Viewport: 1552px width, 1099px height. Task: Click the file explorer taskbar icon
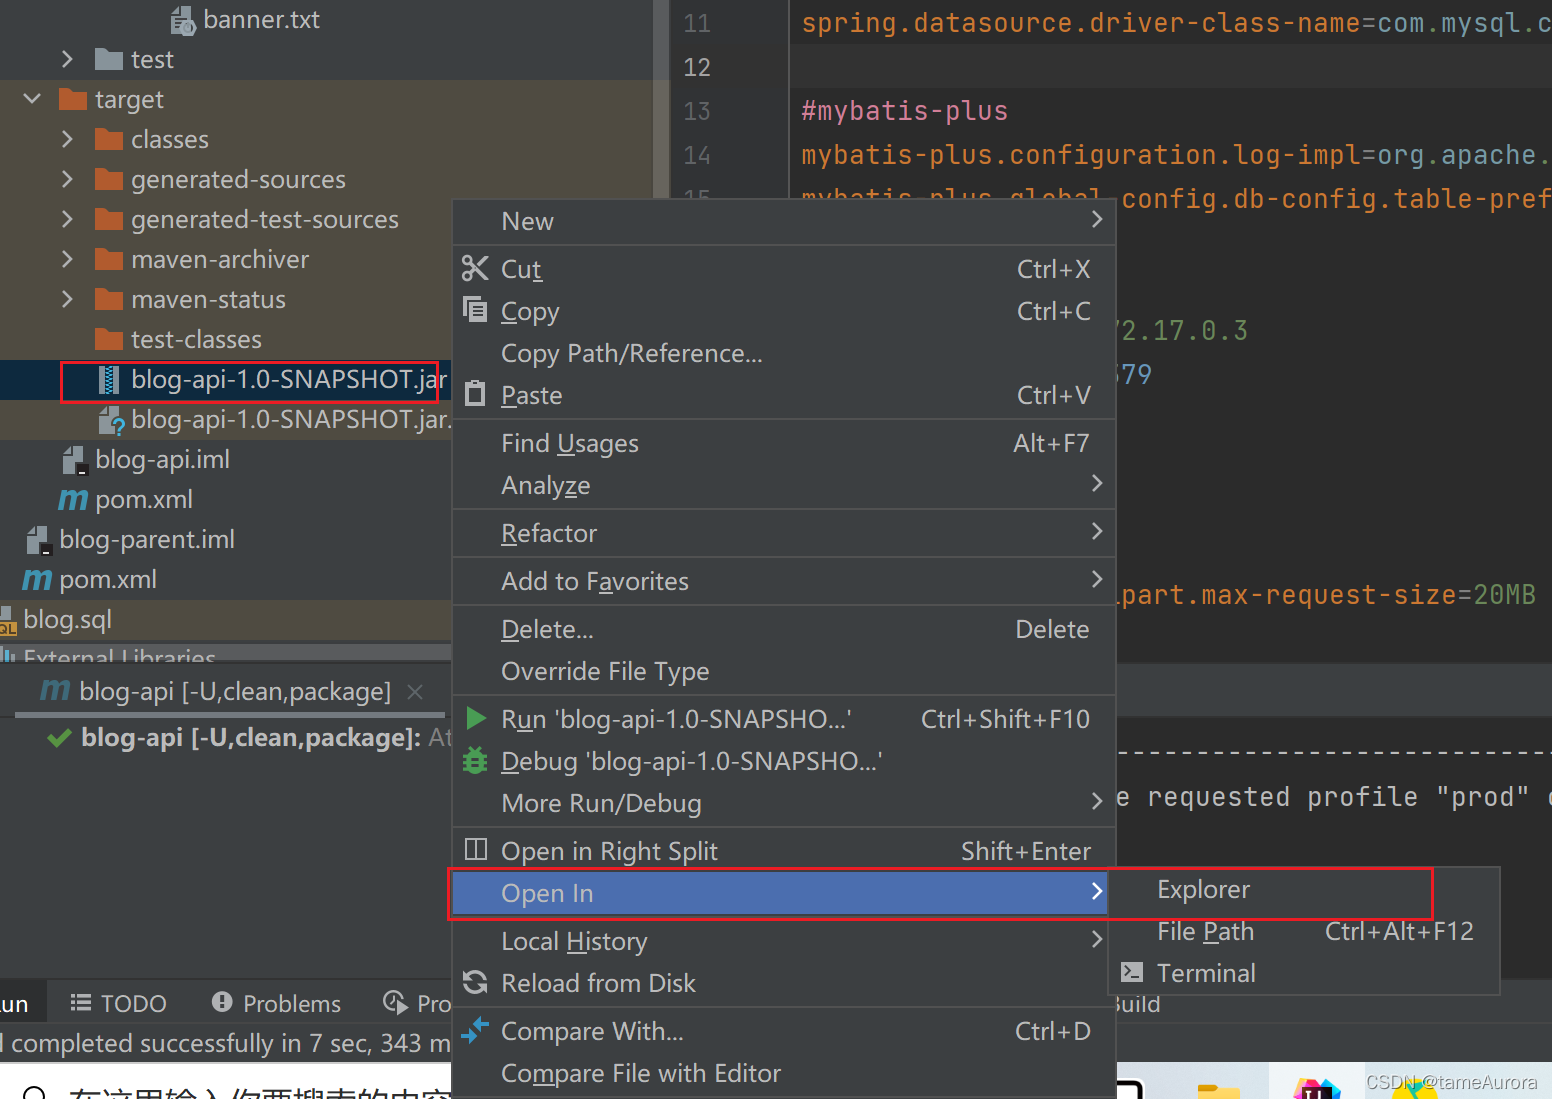1218,1090
